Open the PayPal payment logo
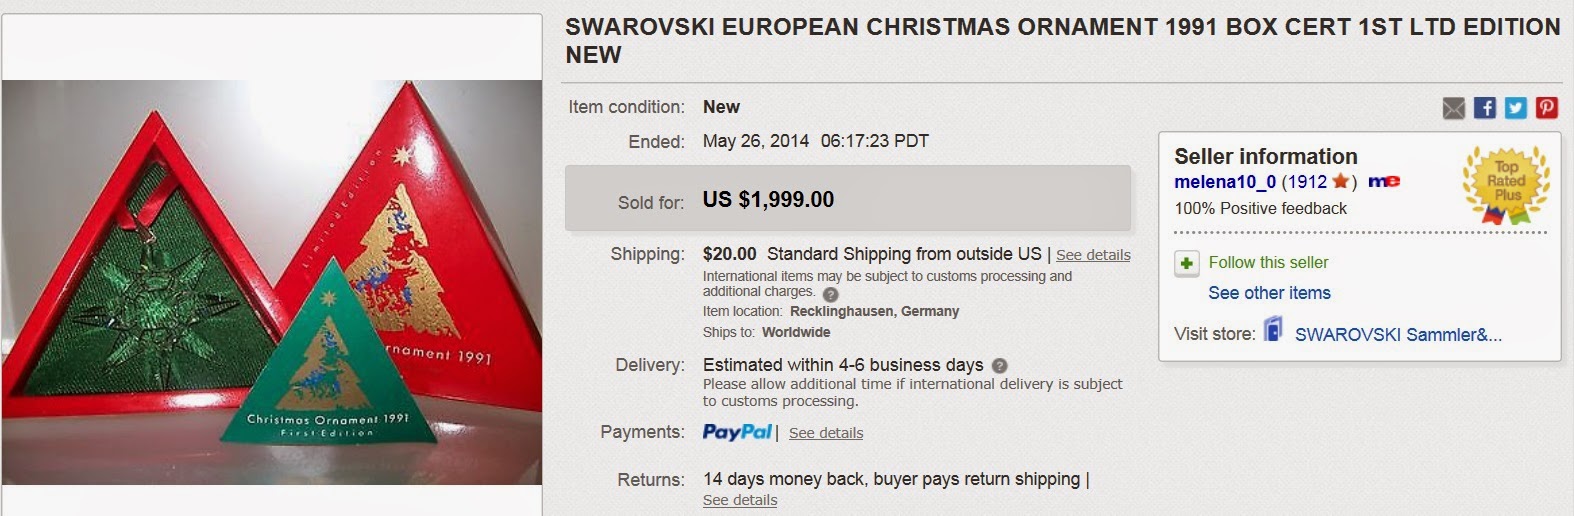 (x=737, y=432)
